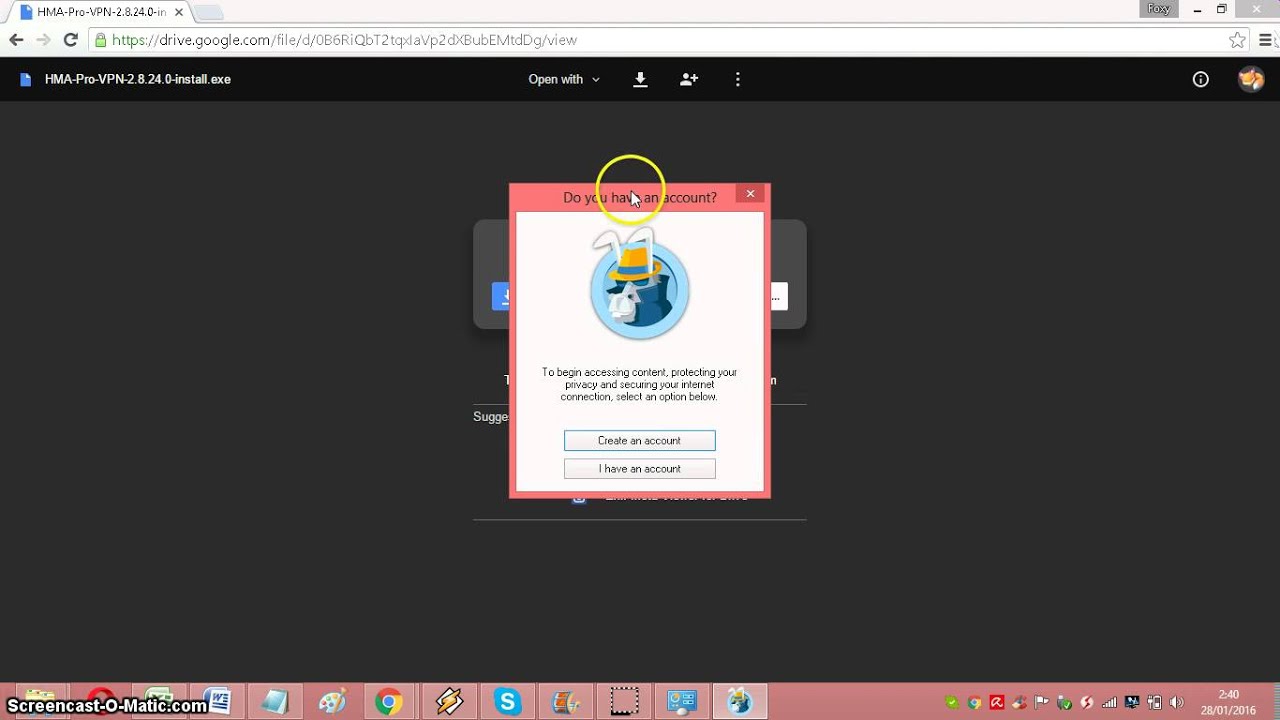
Task: Click the To begin accessing content description text
Action: (640, 384)
